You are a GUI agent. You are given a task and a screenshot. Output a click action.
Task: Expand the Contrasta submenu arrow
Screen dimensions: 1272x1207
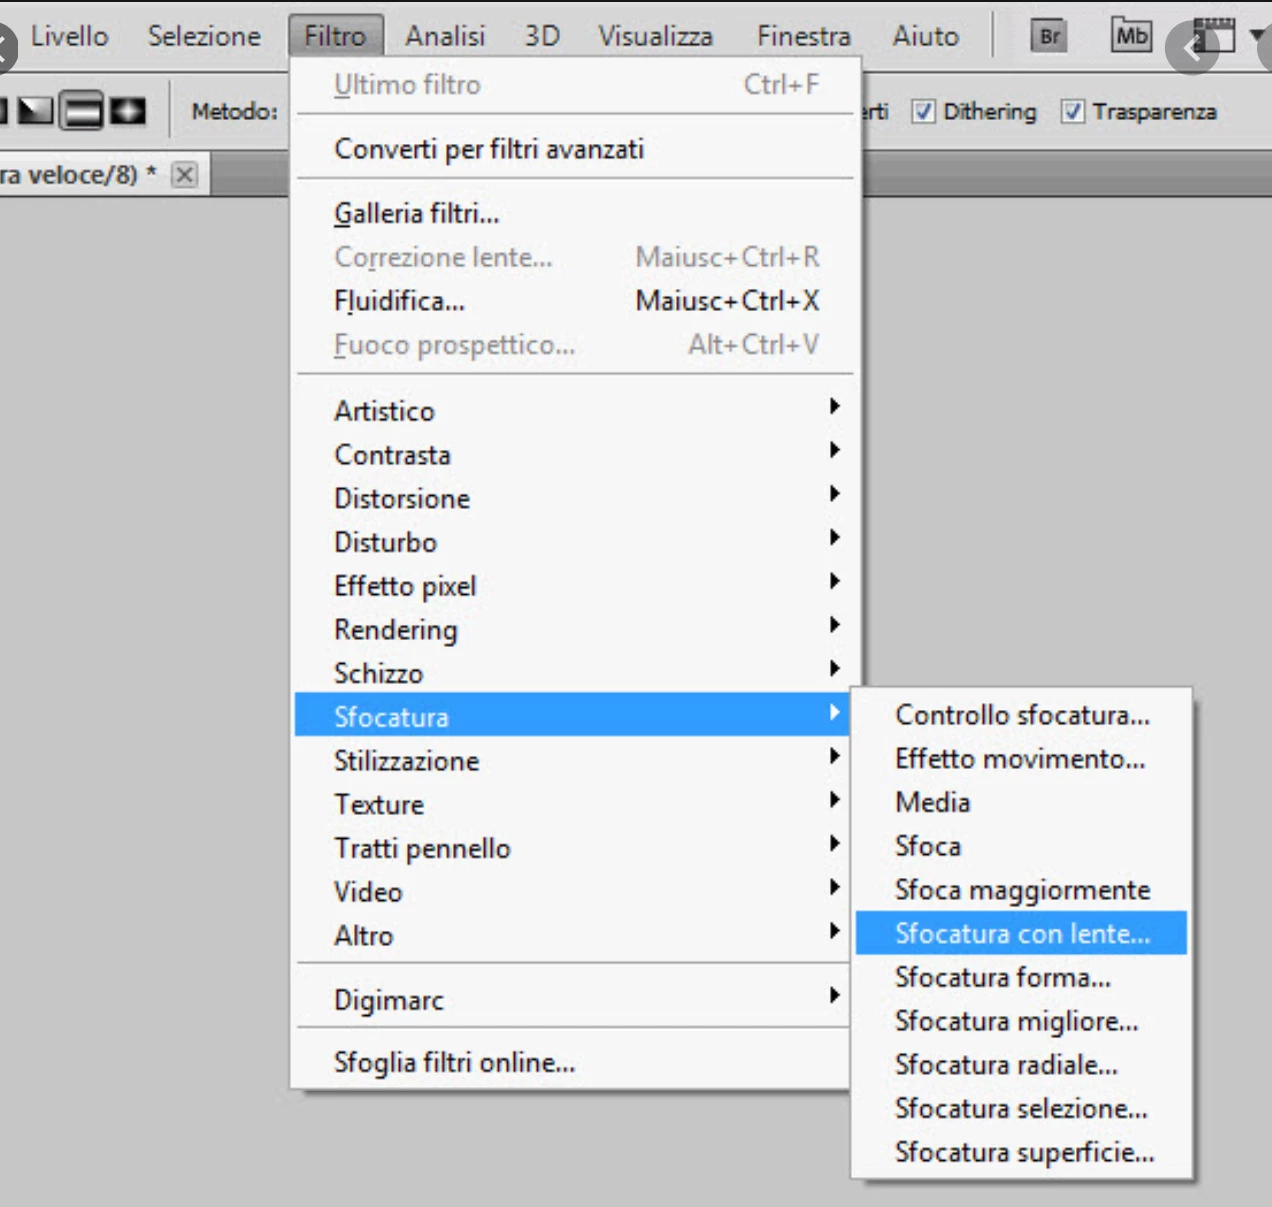point(834,450)
